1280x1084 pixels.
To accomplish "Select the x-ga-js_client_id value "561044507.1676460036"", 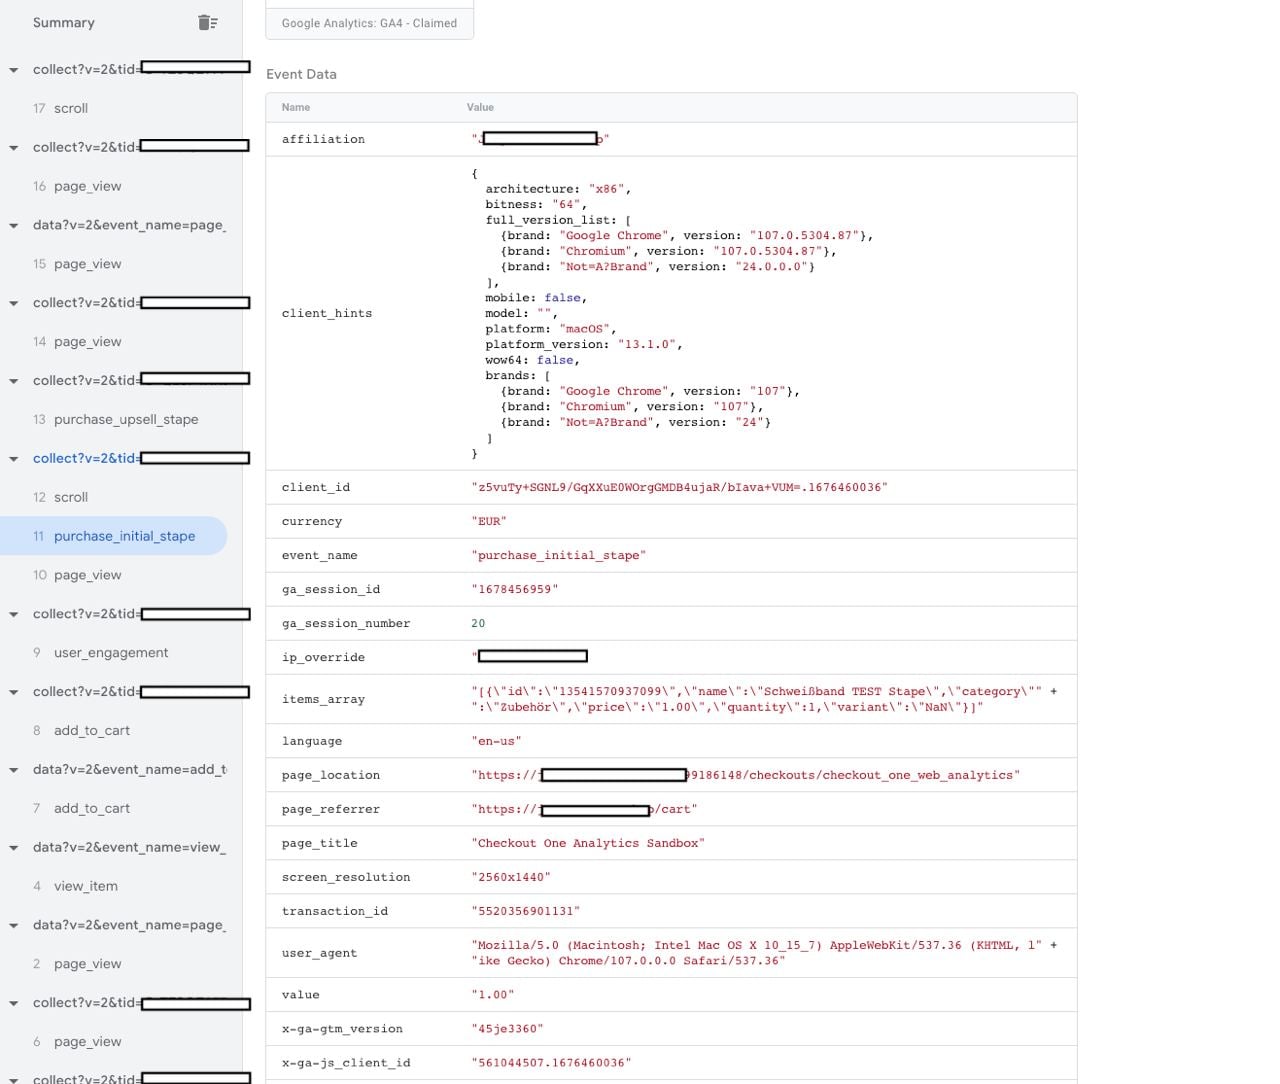I will coord(551,1063).
